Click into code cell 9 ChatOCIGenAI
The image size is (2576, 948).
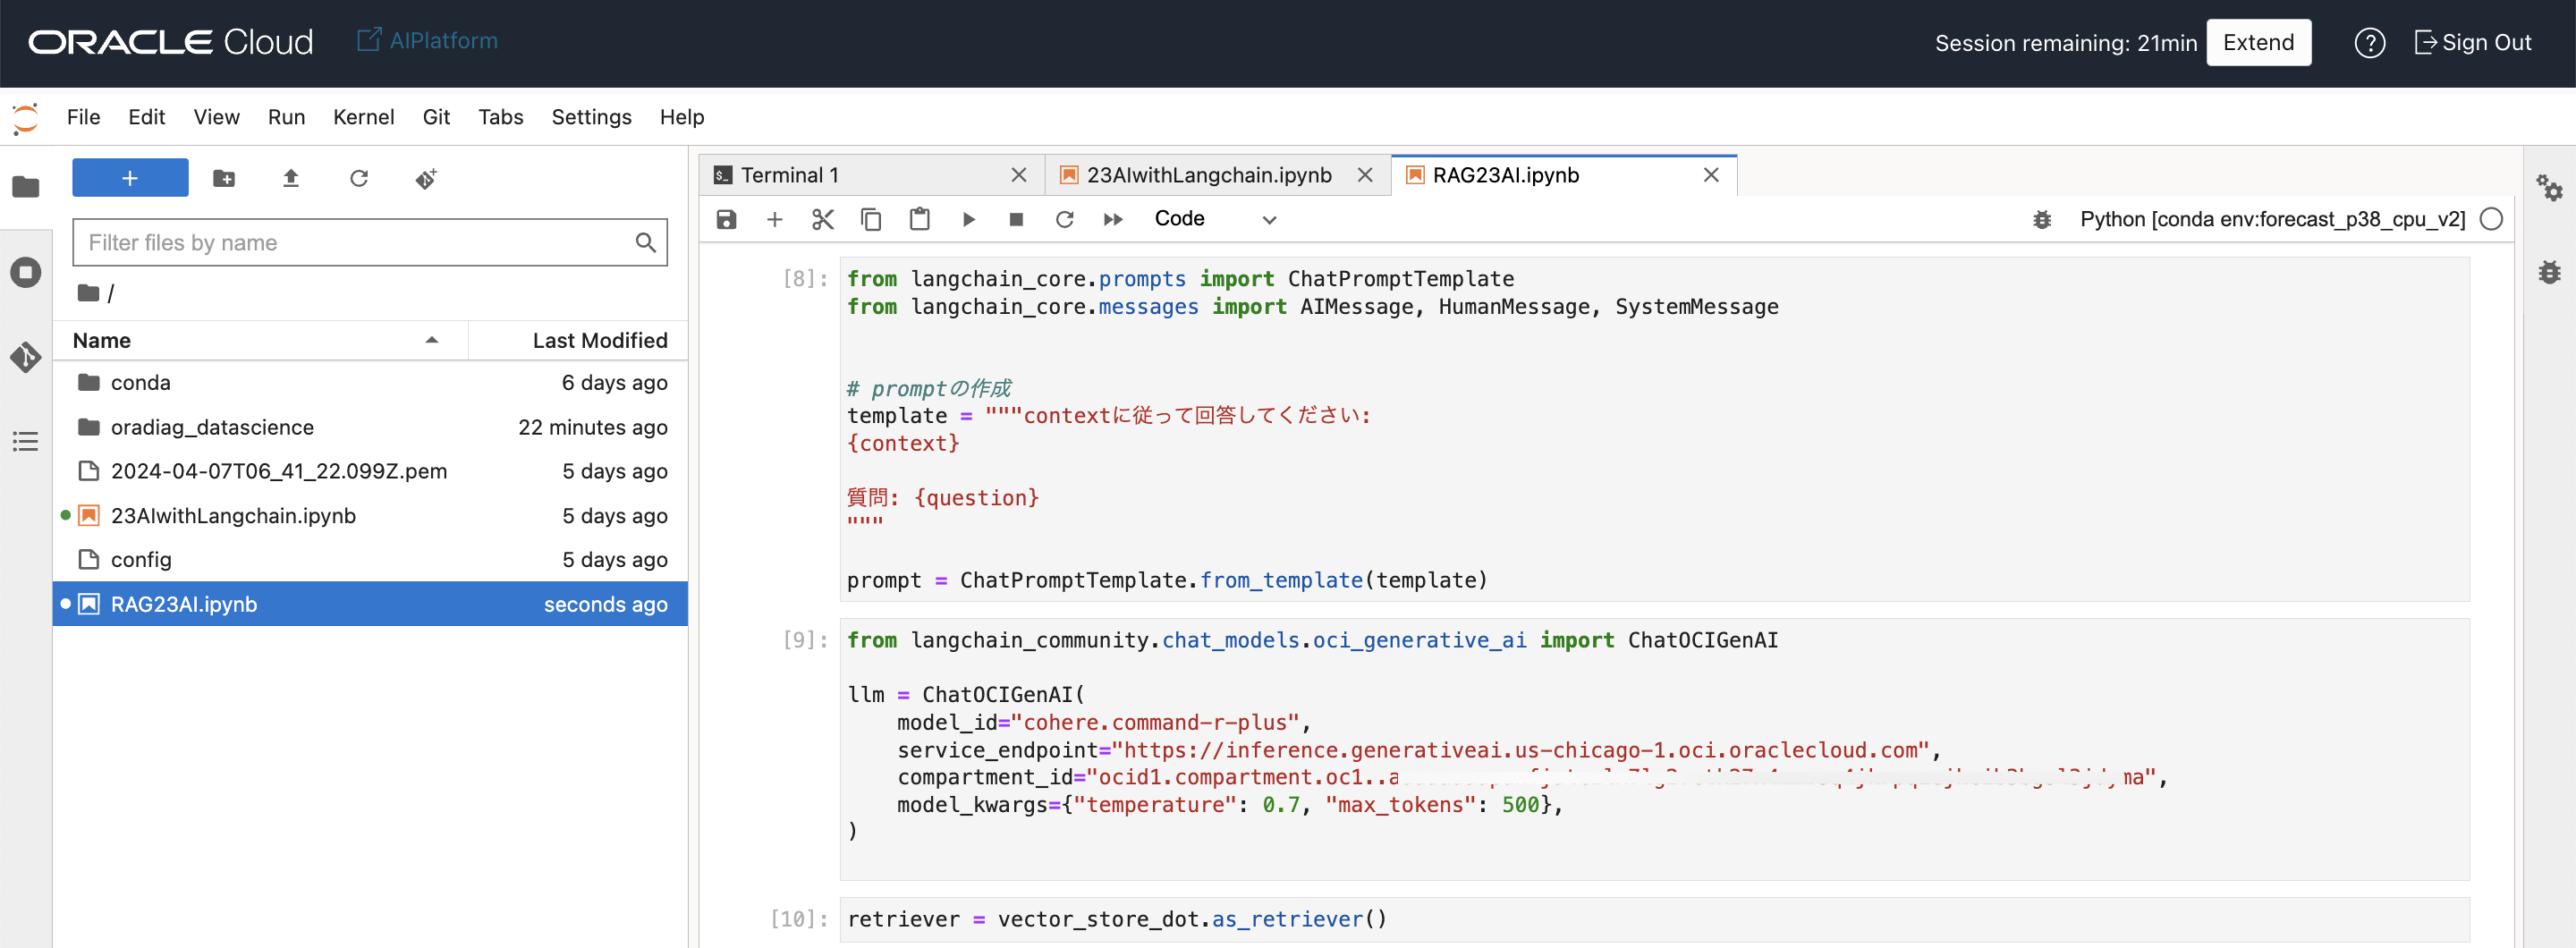[1655, 749]
